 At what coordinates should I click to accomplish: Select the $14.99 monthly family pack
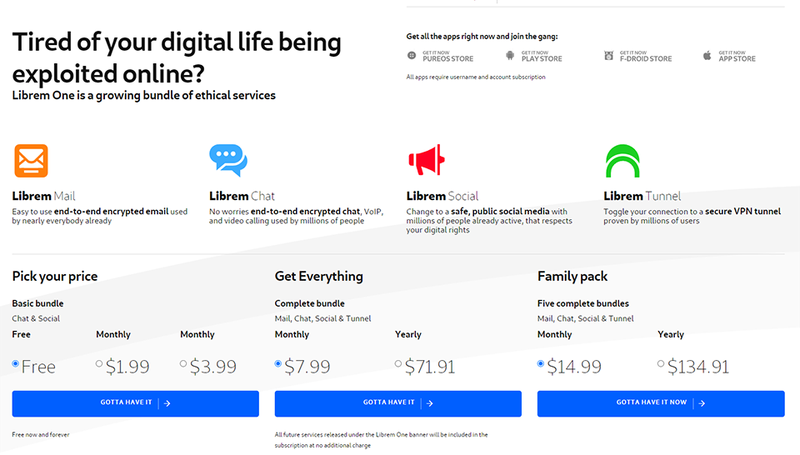pos(541,364)
